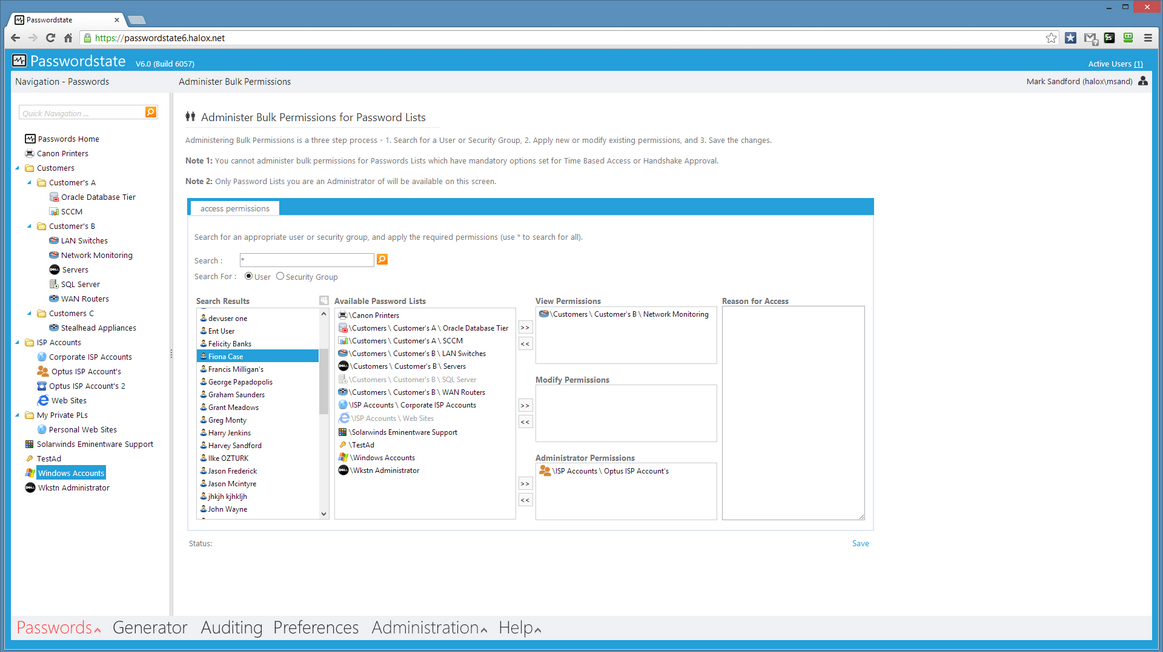Click the Windows Accounts flag icon in the Available Password Lists

(x=343, y=458)
